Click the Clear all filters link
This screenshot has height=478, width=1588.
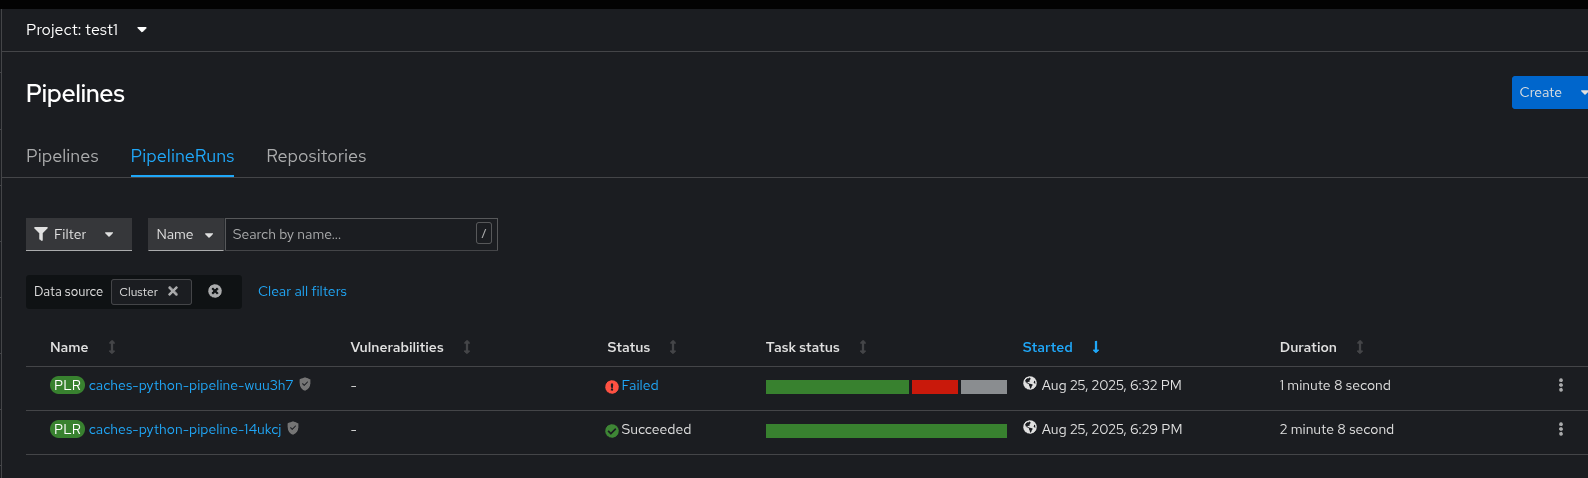(x=302, y=291)
